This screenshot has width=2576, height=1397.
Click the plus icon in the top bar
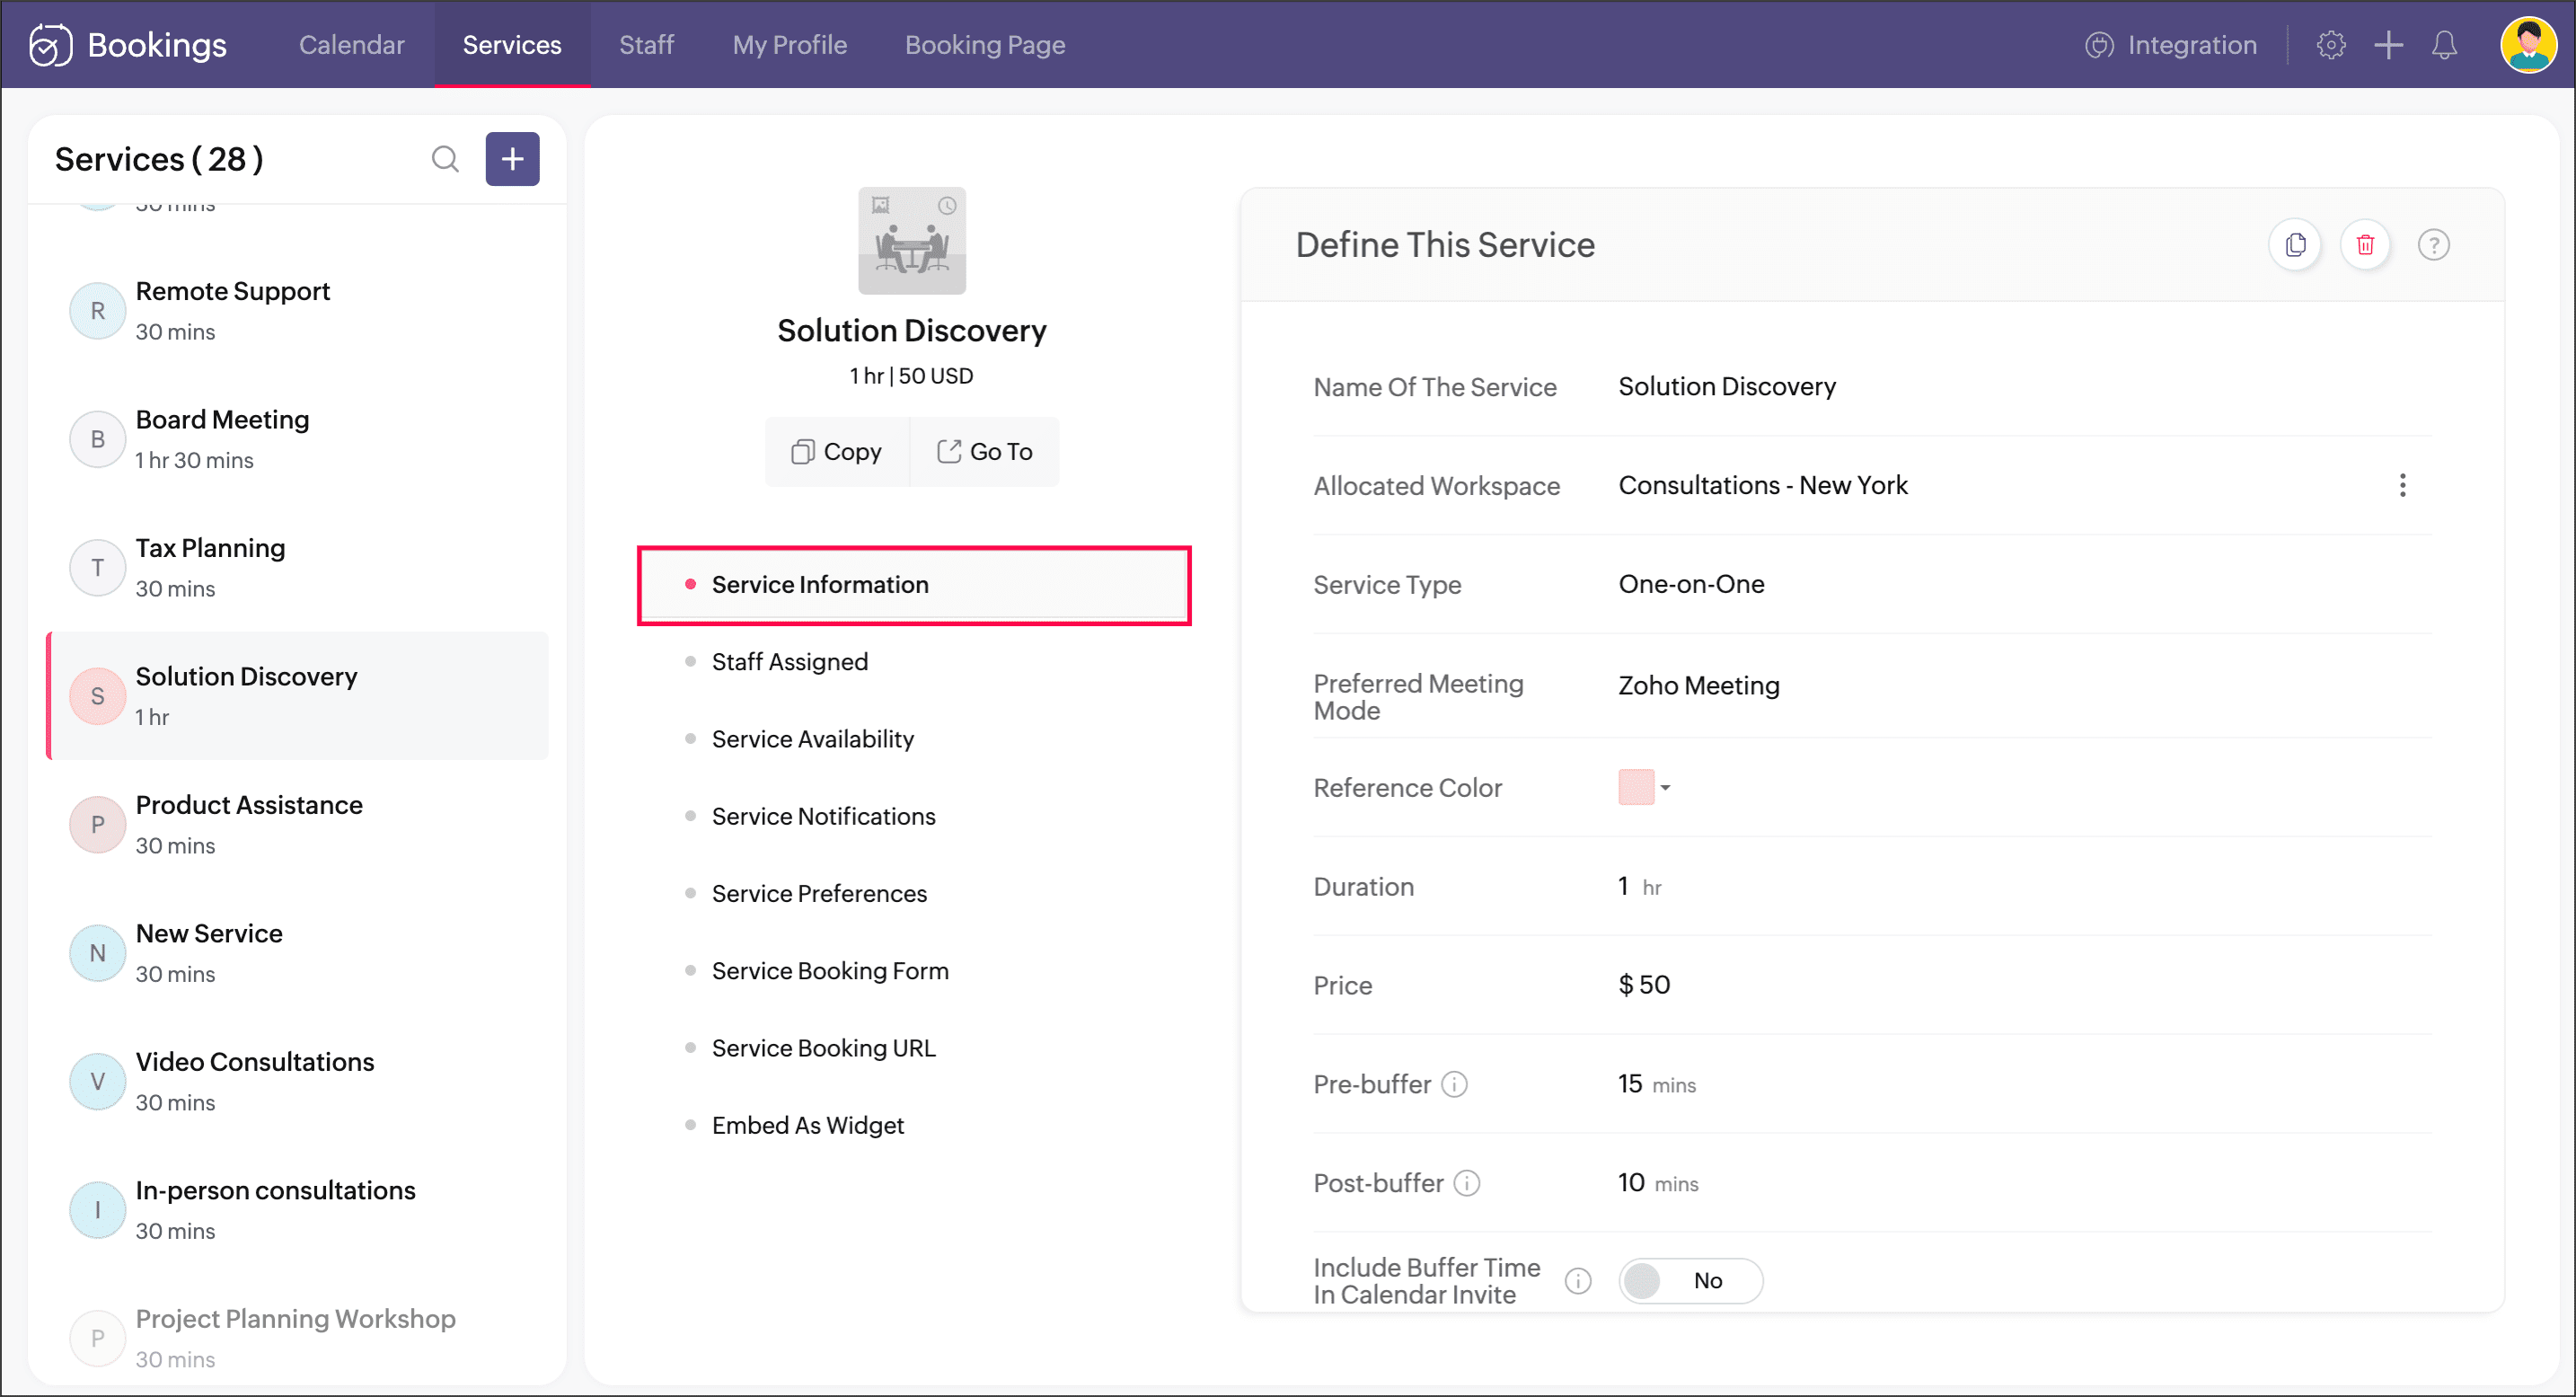(x=2388, y=45)
